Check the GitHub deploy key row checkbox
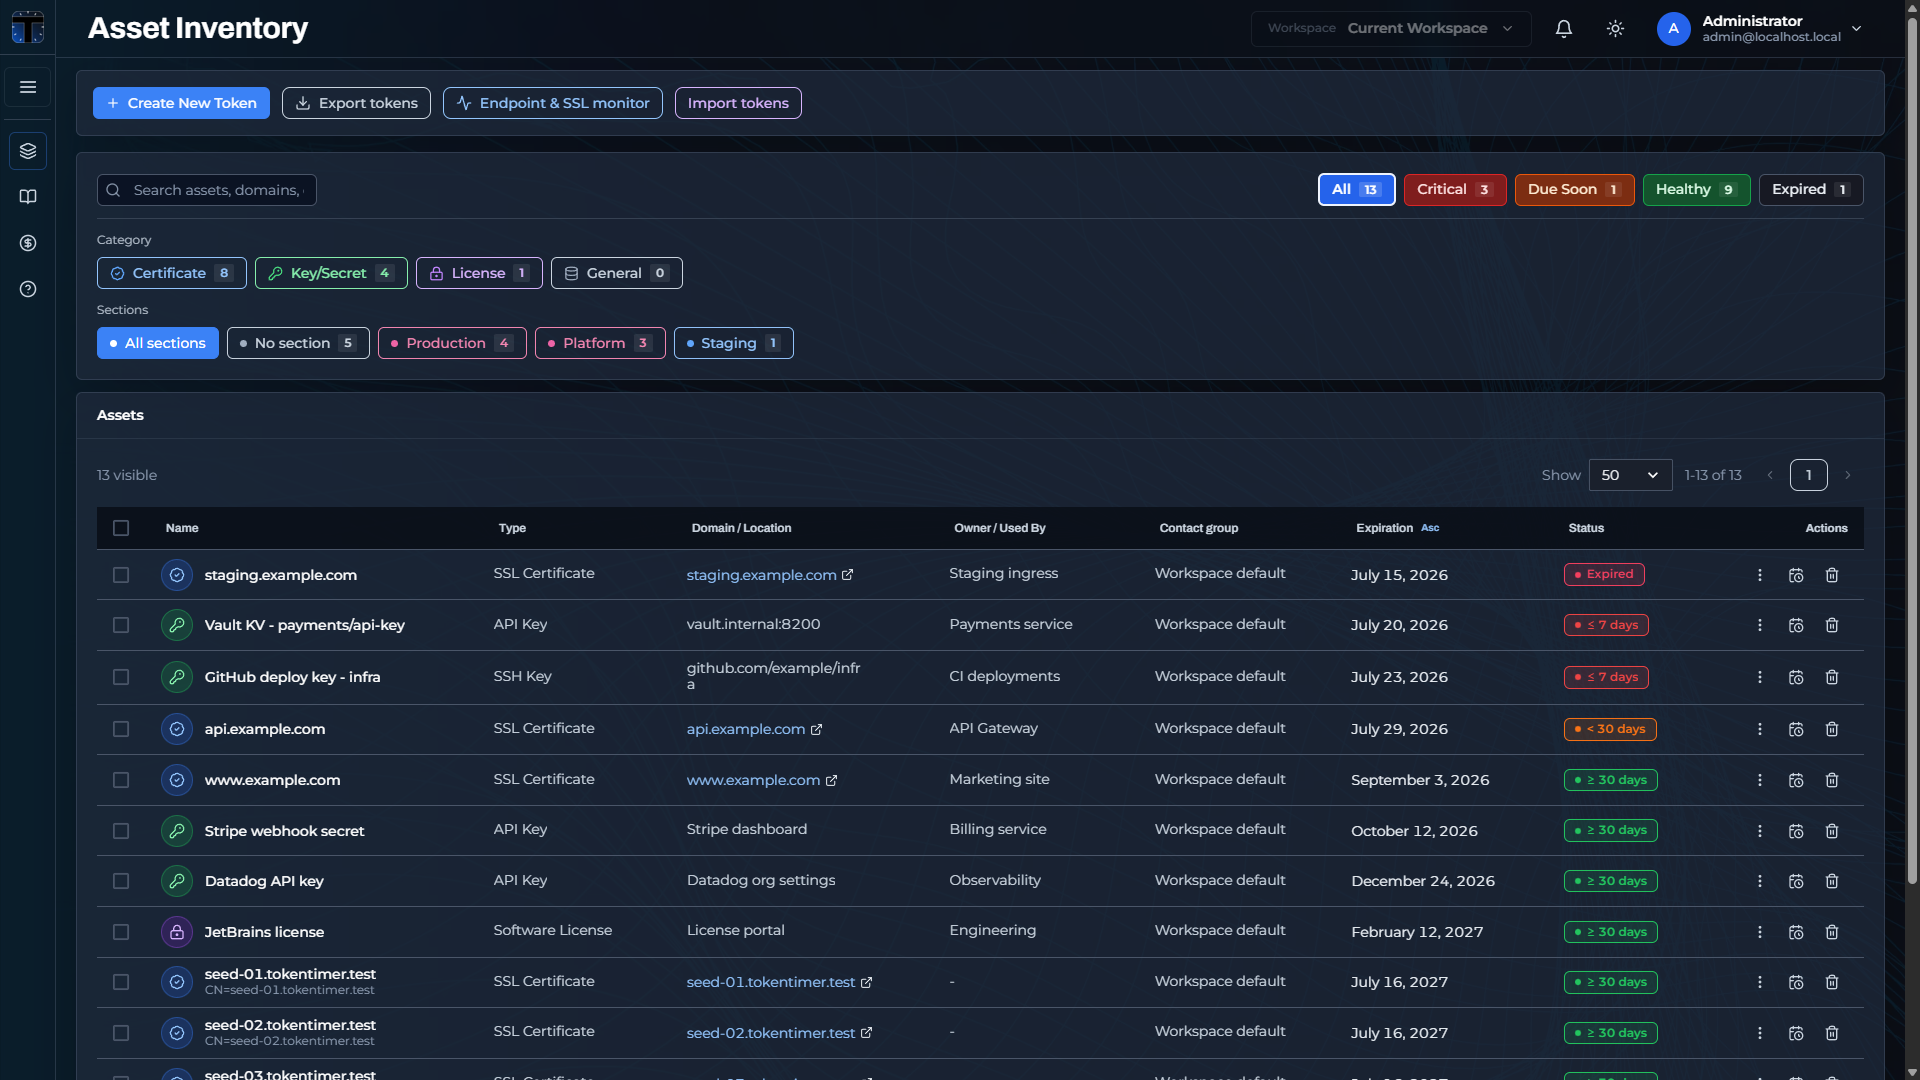 (x=121, y=677)
